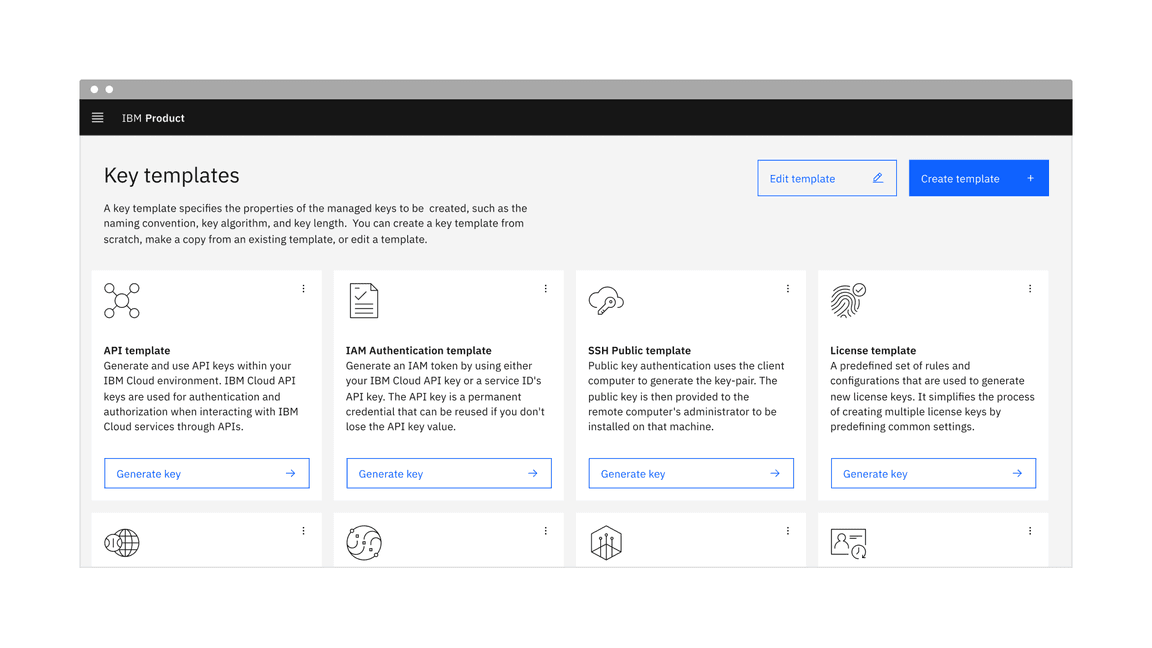This screenshot has height=648, width=1152.
Task: Click the hexagon chart icon tile
Action: [606, 543]
